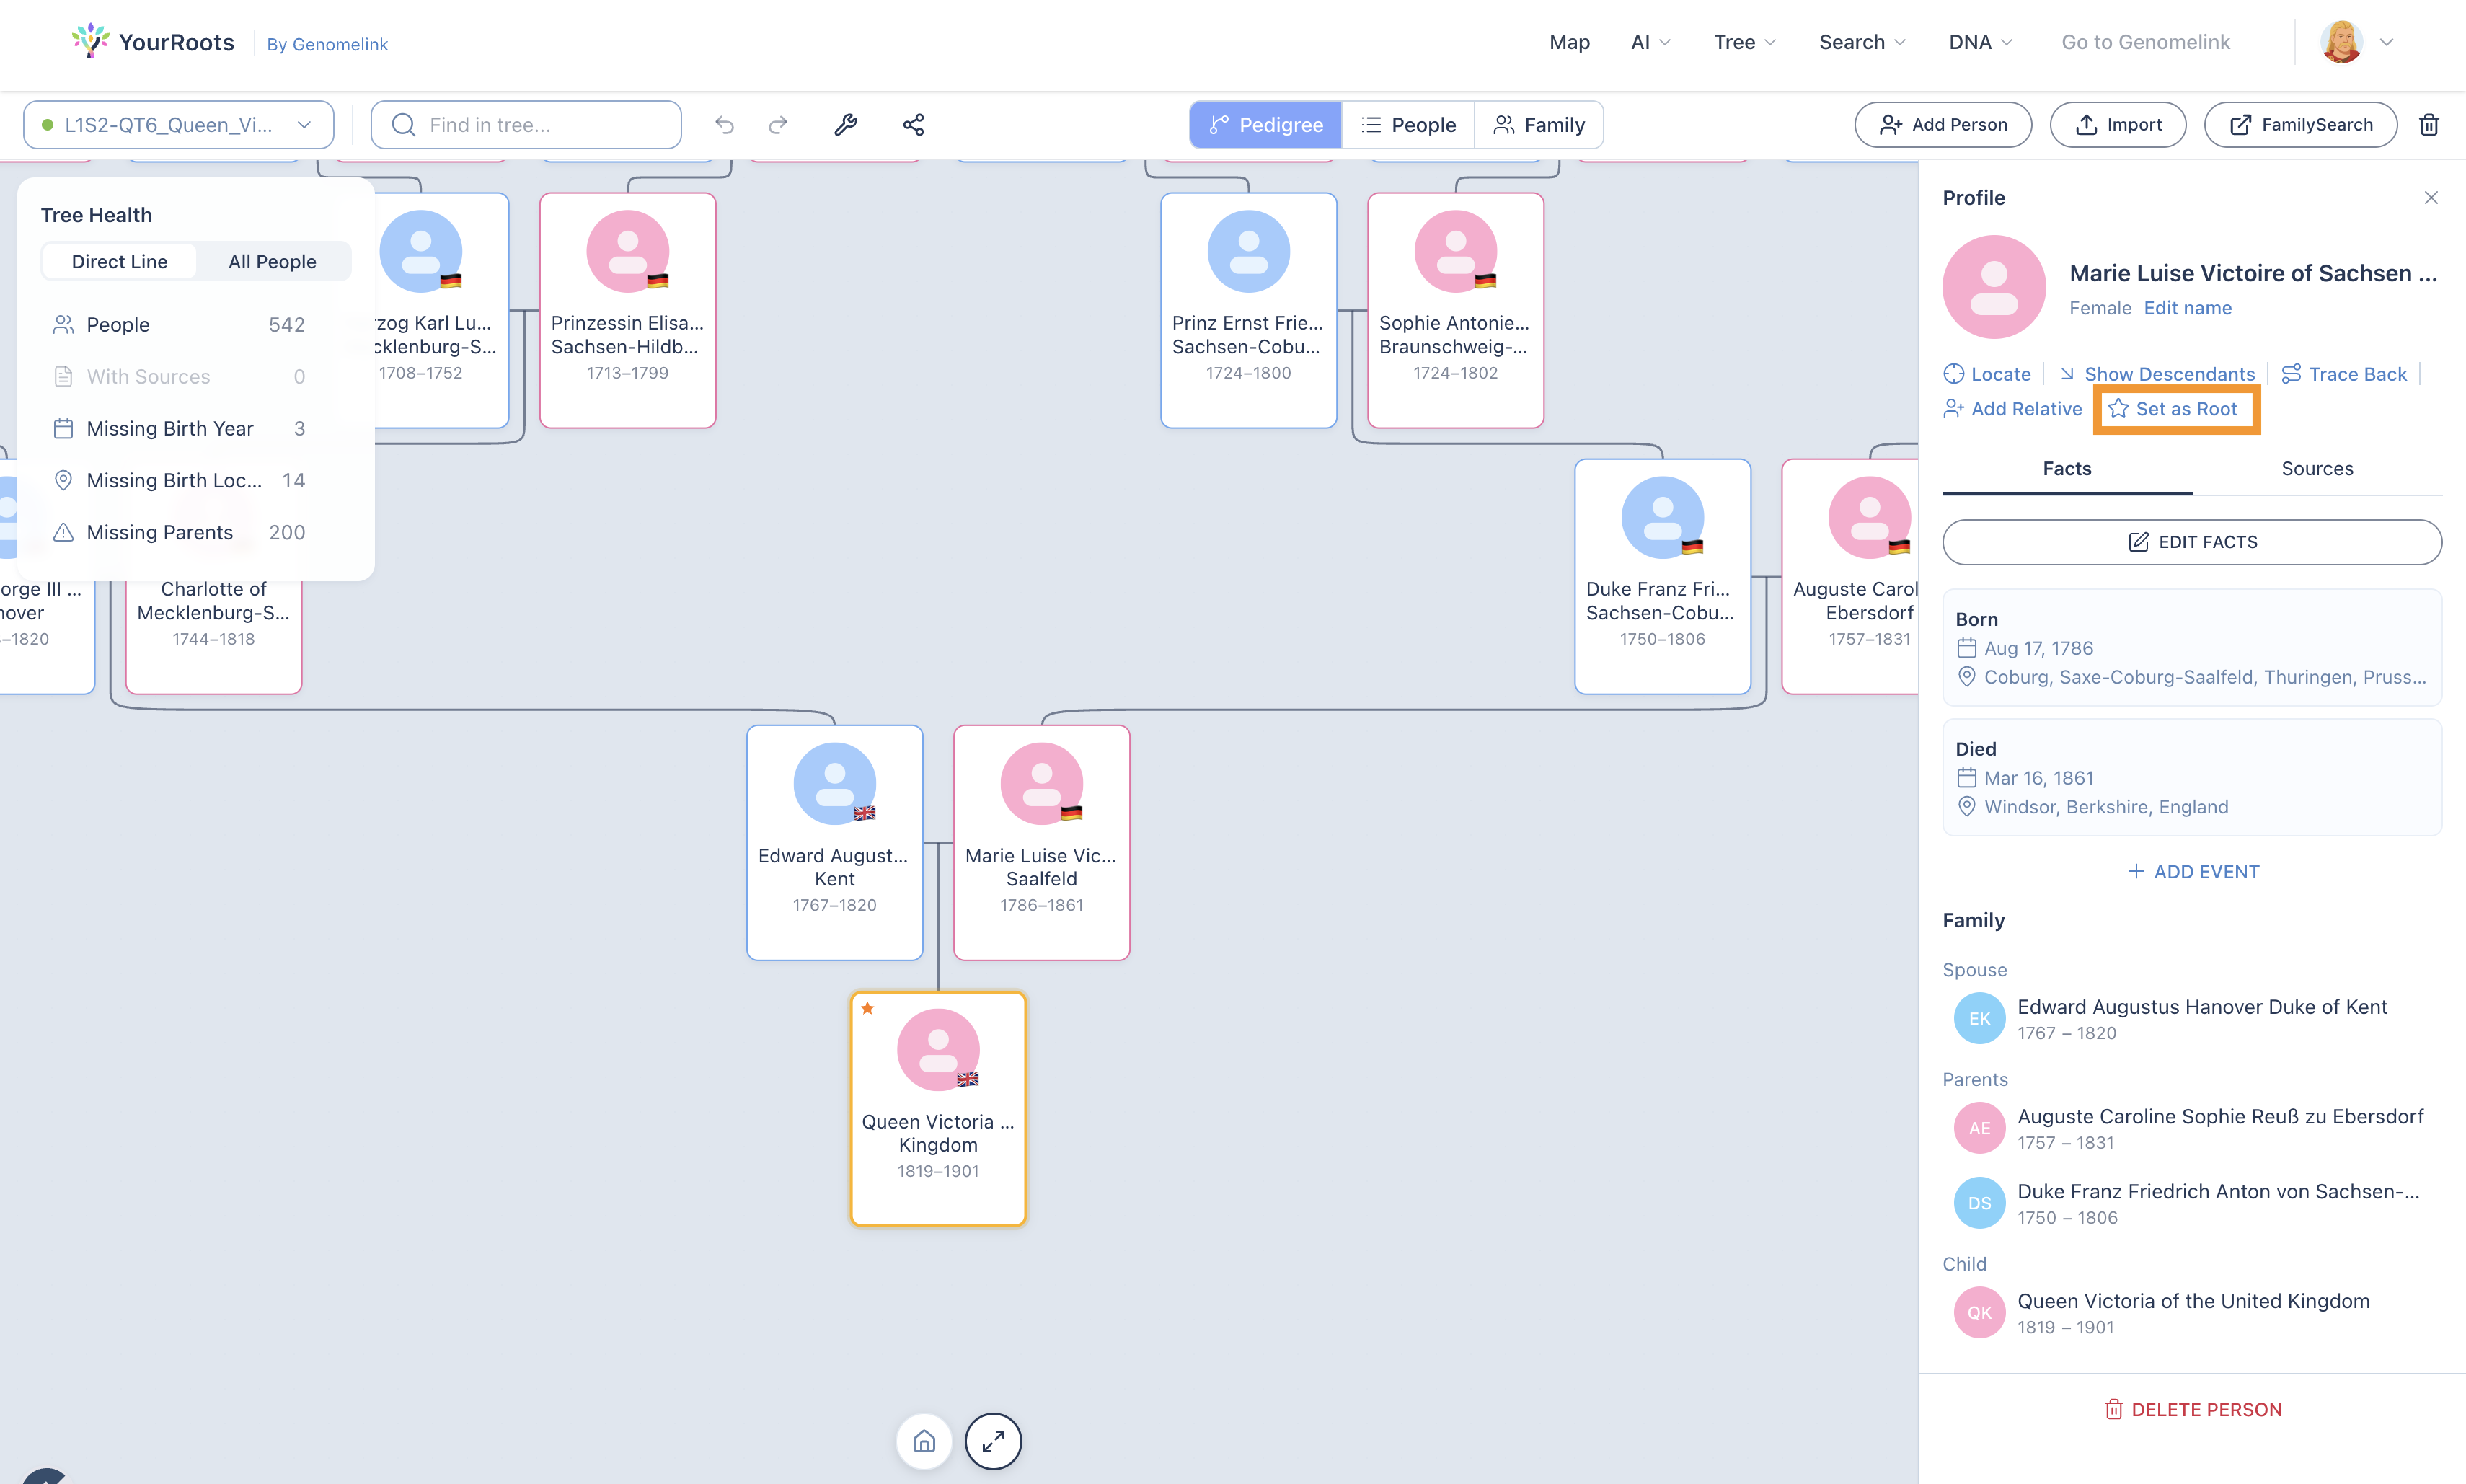Click the Find in tree search field

[527, 125]
